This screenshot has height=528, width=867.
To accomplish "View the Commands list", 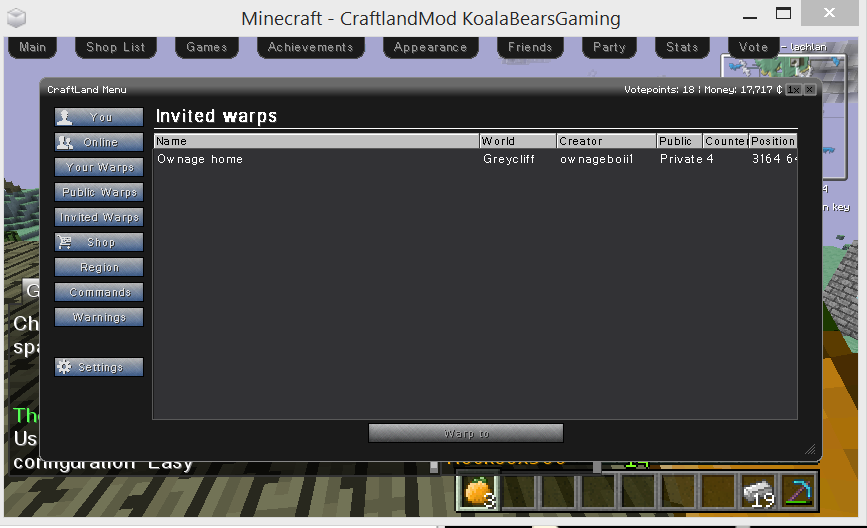I will 99,292.
